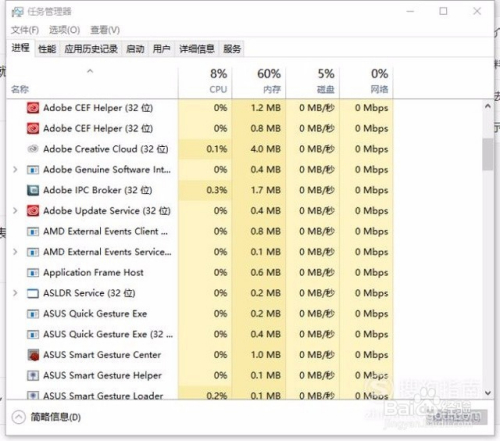500x441 pixels.
Task: Click the Adobe IPC Broker process icon
Action: (33, 190)
